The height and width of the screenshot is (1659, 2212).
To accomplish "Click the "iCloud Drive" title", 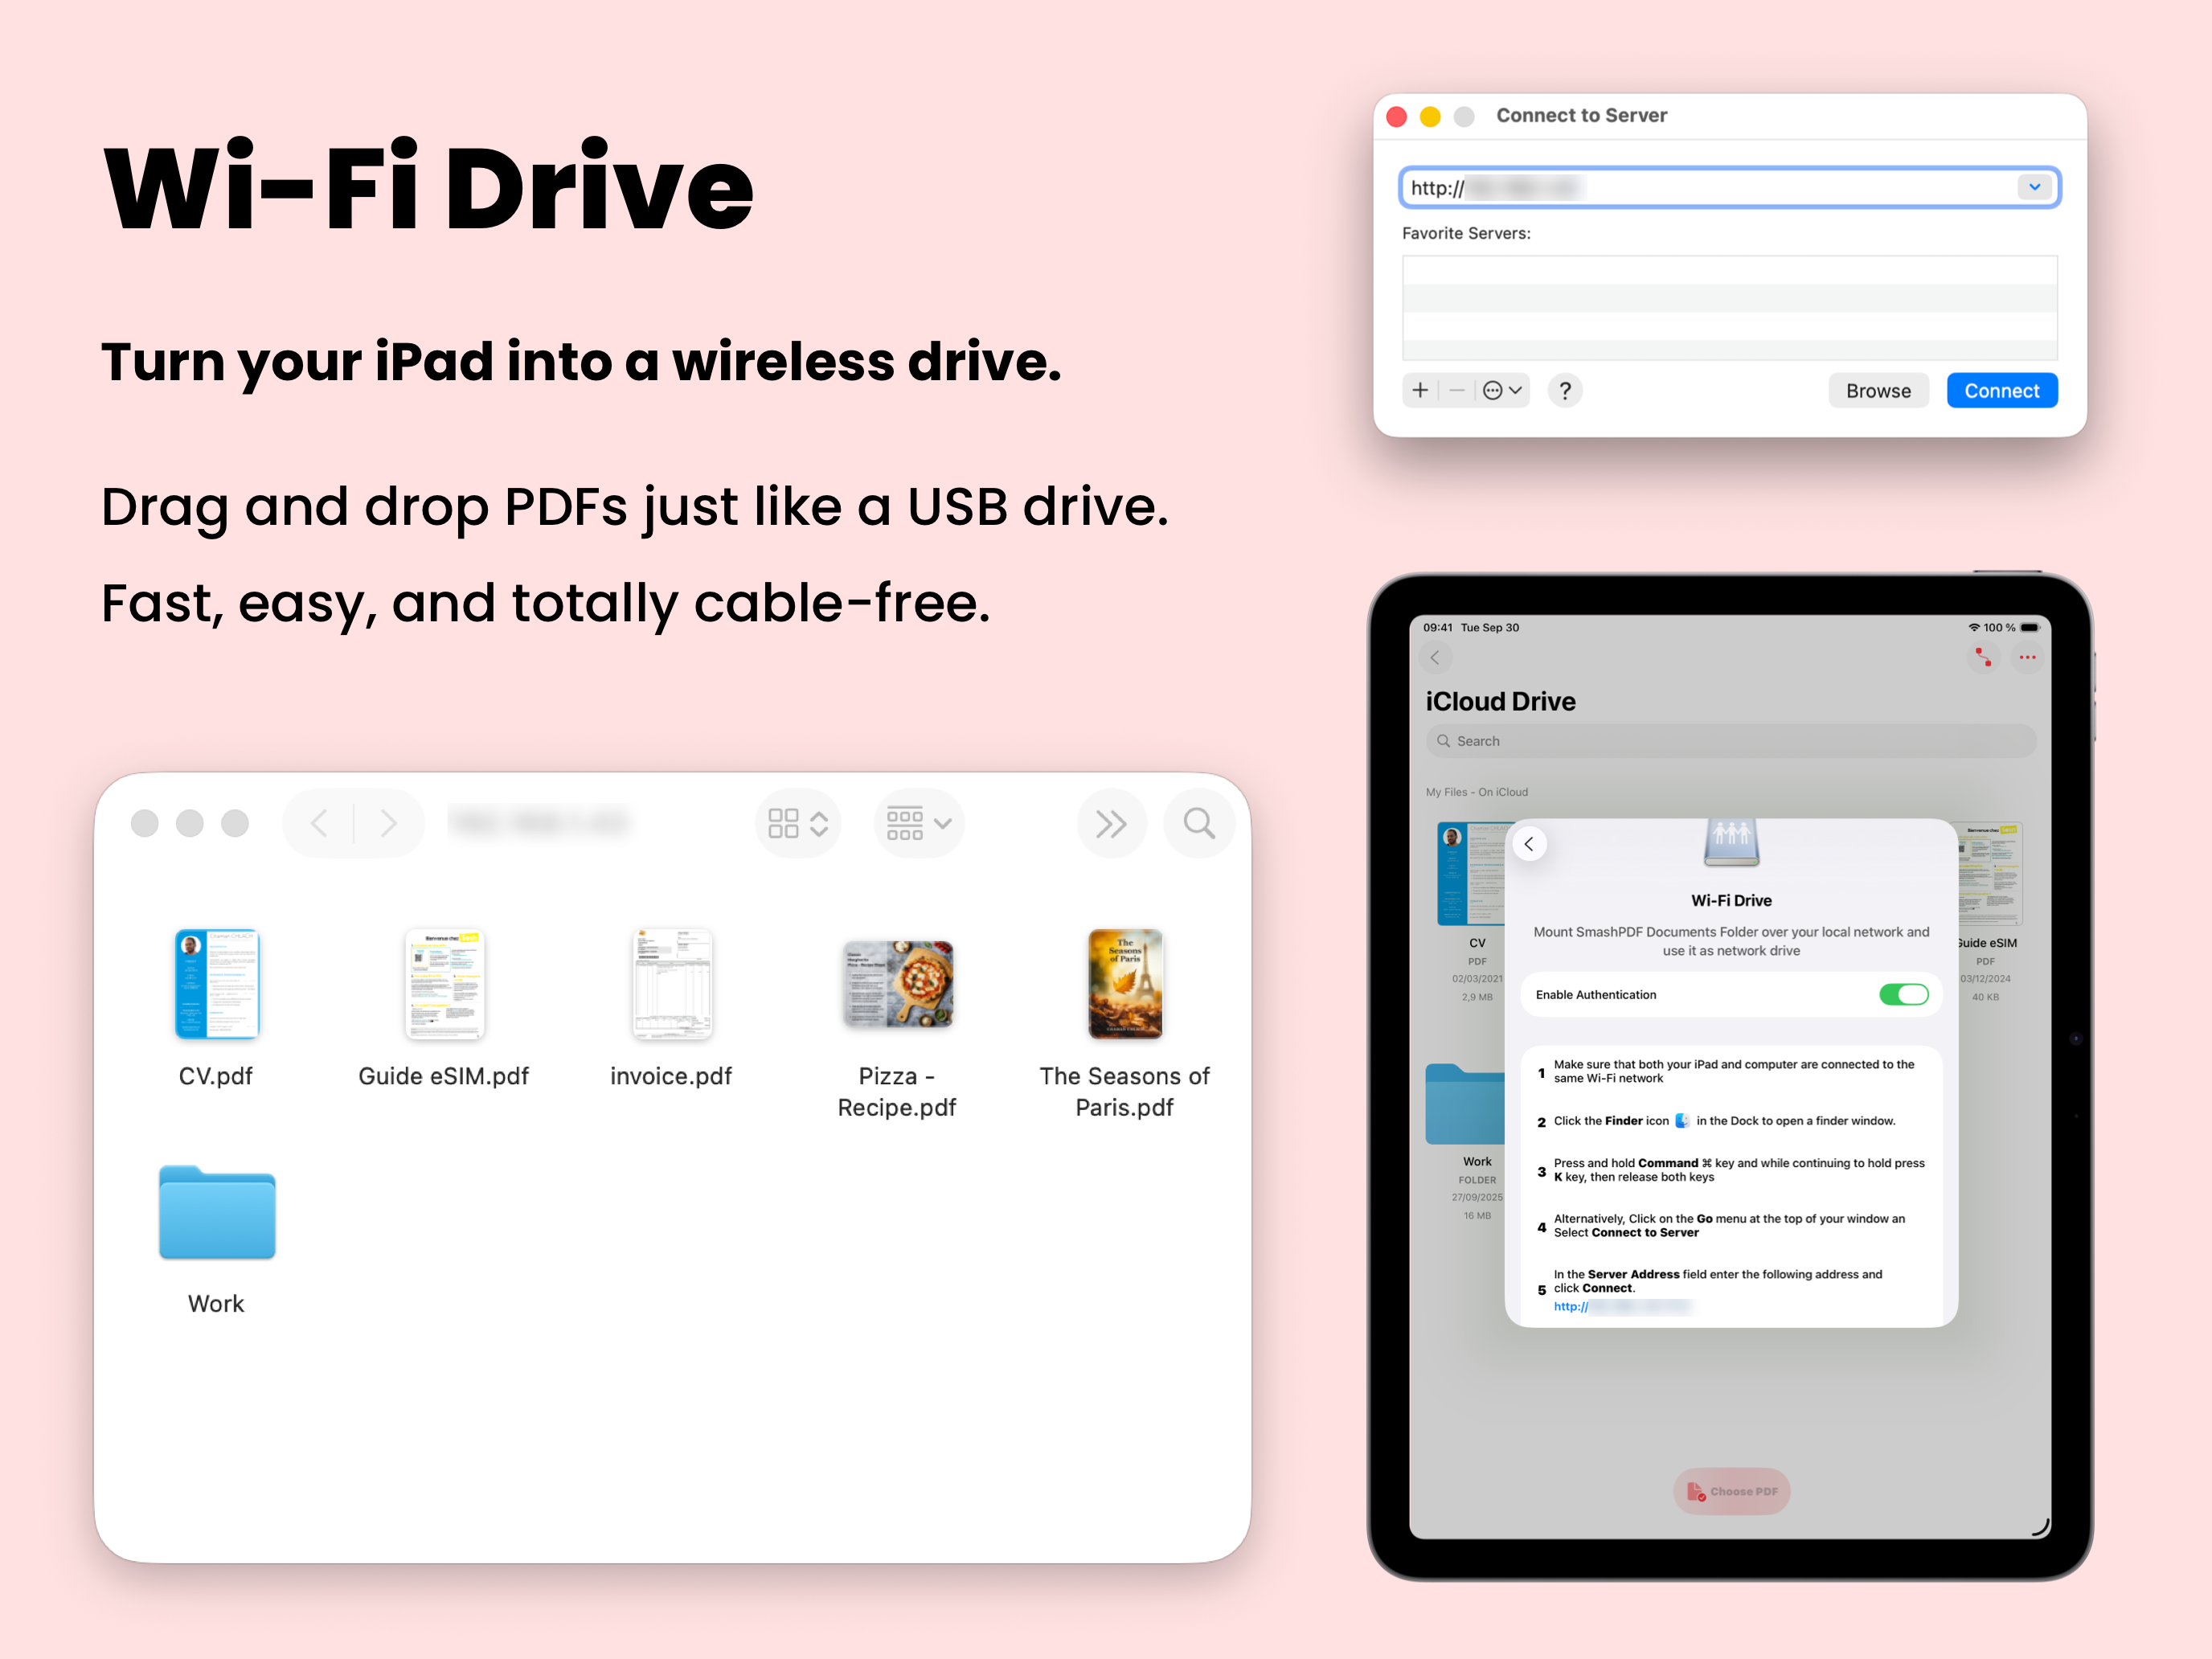I will (1500, 701).
